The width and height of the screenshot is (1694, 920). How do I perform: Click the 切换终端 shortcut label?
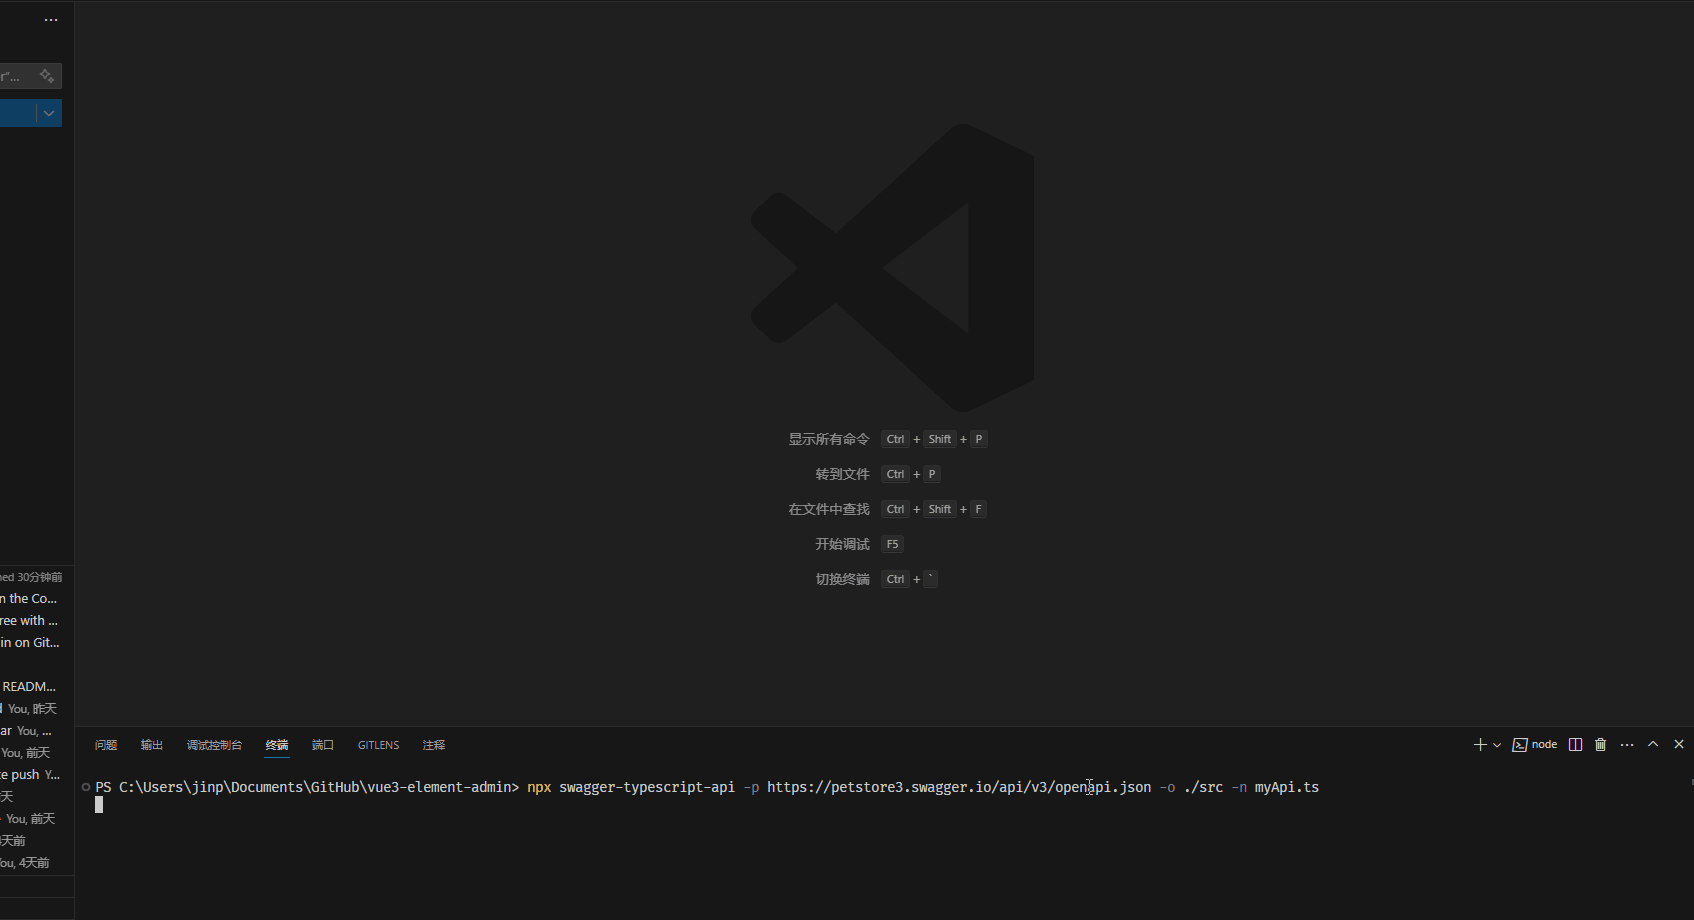pos(842,579)
